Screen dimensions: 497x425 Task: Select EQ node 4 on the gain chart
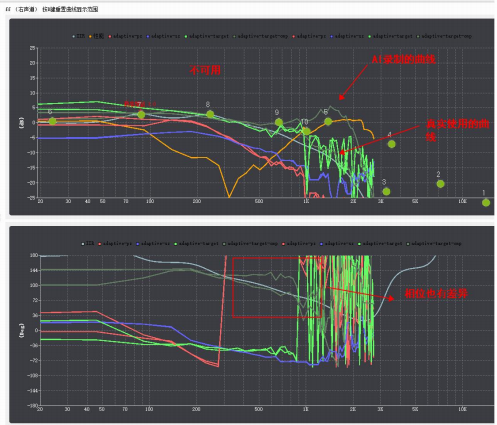click(x=392, y=144)
